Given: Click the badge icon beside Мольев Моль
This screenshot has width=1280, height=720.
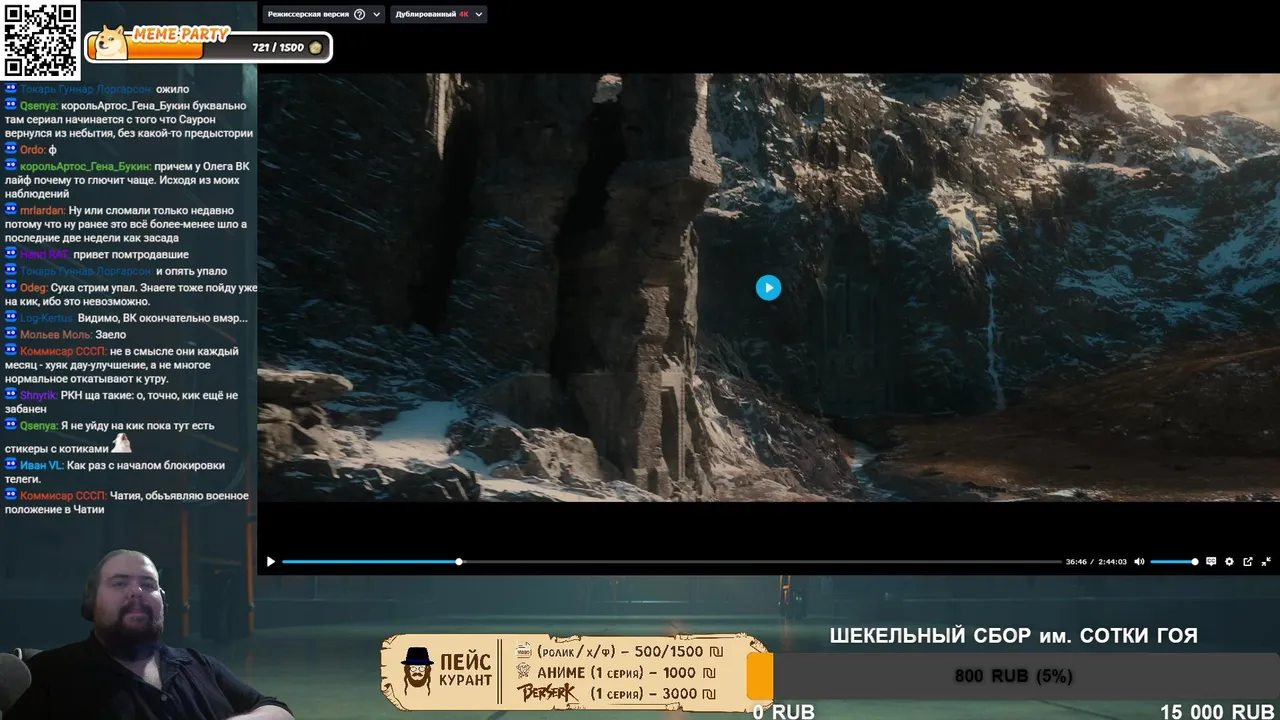Looking at the screenshot, I should coord(10,334).
